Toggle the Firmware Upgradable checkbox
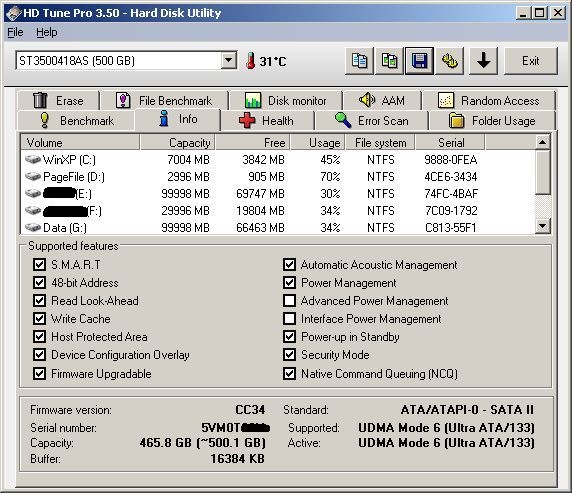 click(x=39, y=373)
